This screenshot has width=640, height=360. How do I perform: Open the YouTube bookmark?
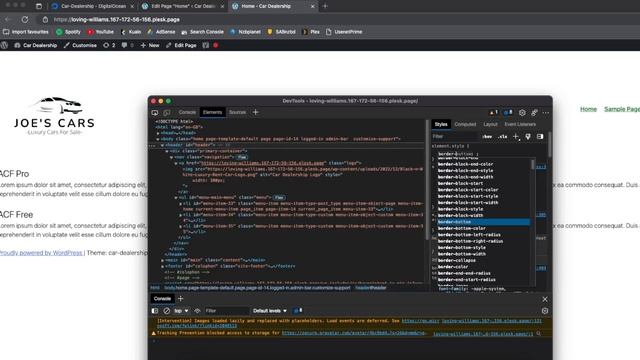click(100, 31)
